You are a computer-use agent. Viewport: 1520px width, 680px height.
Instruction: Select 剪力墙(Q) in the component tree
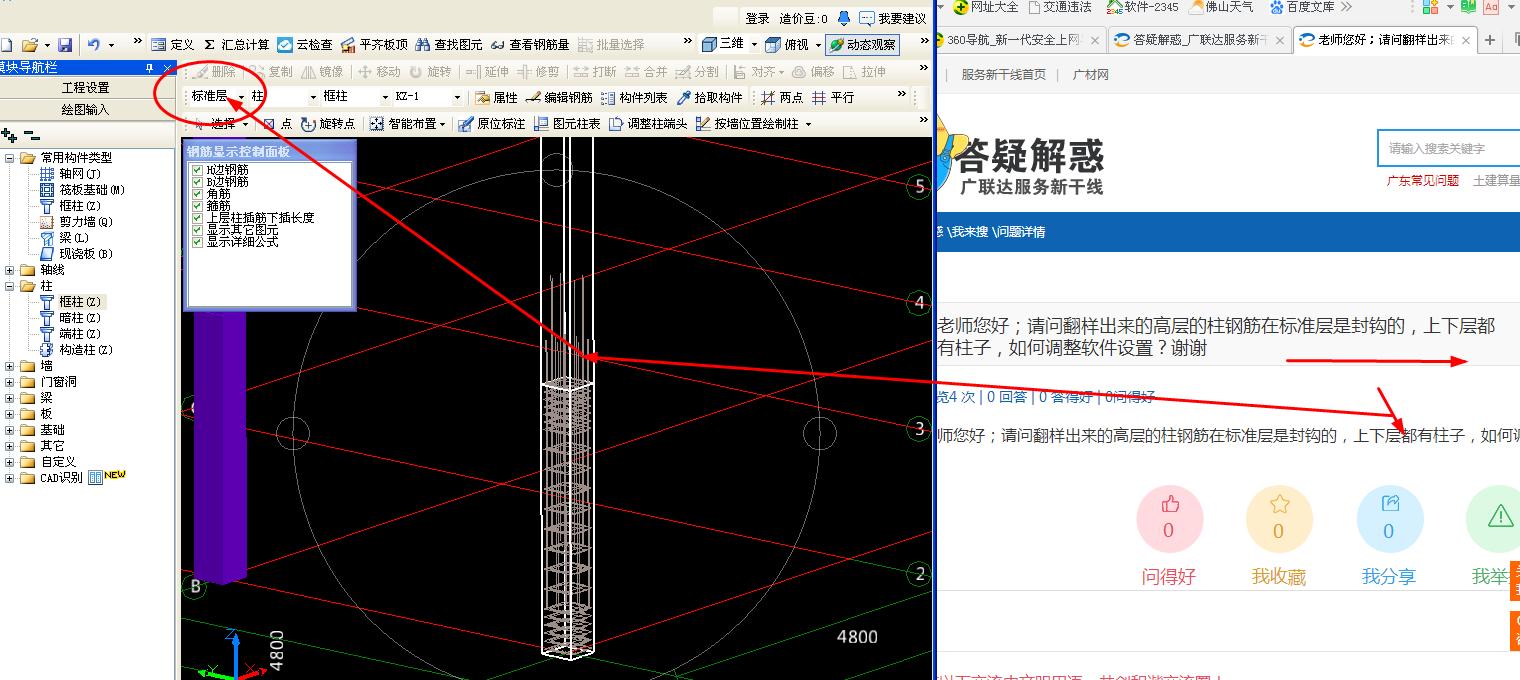pos(85,222)
